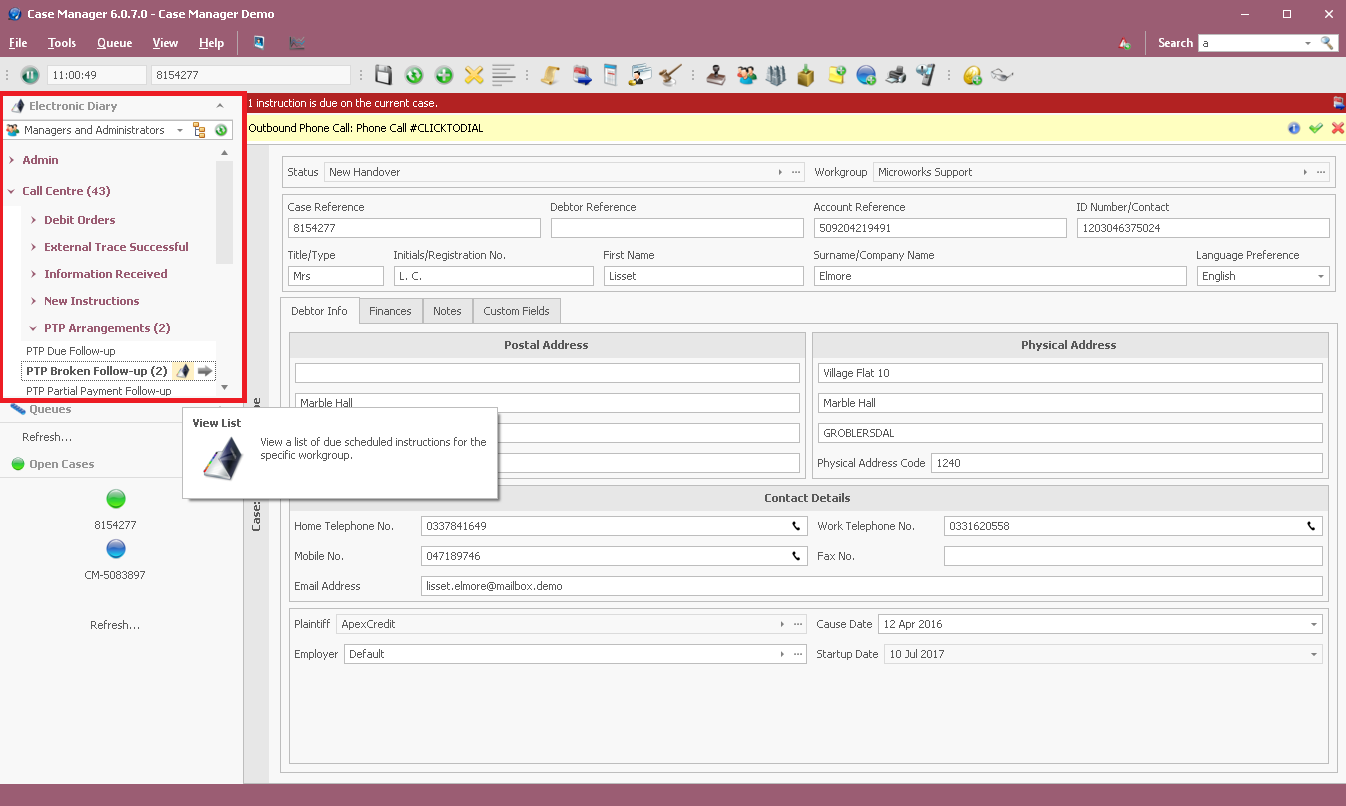Browse Status field with ellipsis button
Image resolution: width=1346 pixels, height=806 pixels.
tap(796, 172)
